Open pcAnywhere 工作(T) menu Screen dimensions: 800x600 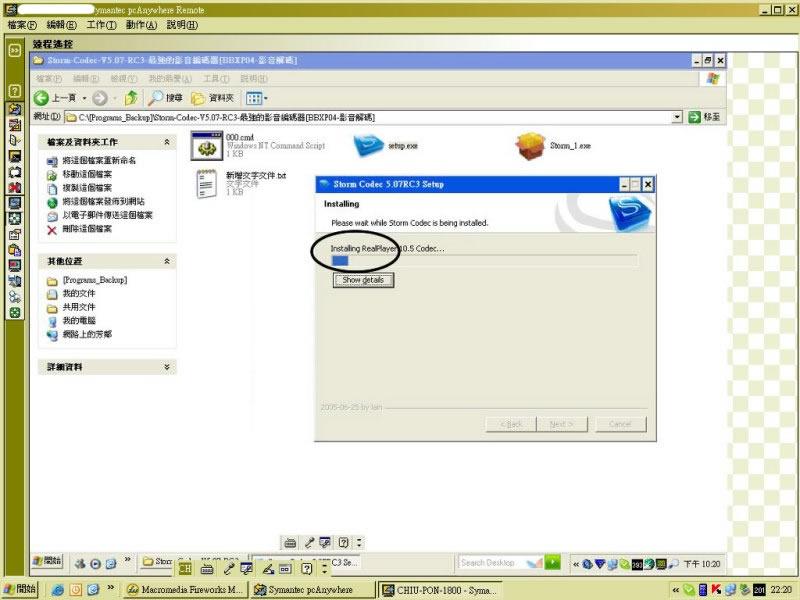[x=101, y=25]
